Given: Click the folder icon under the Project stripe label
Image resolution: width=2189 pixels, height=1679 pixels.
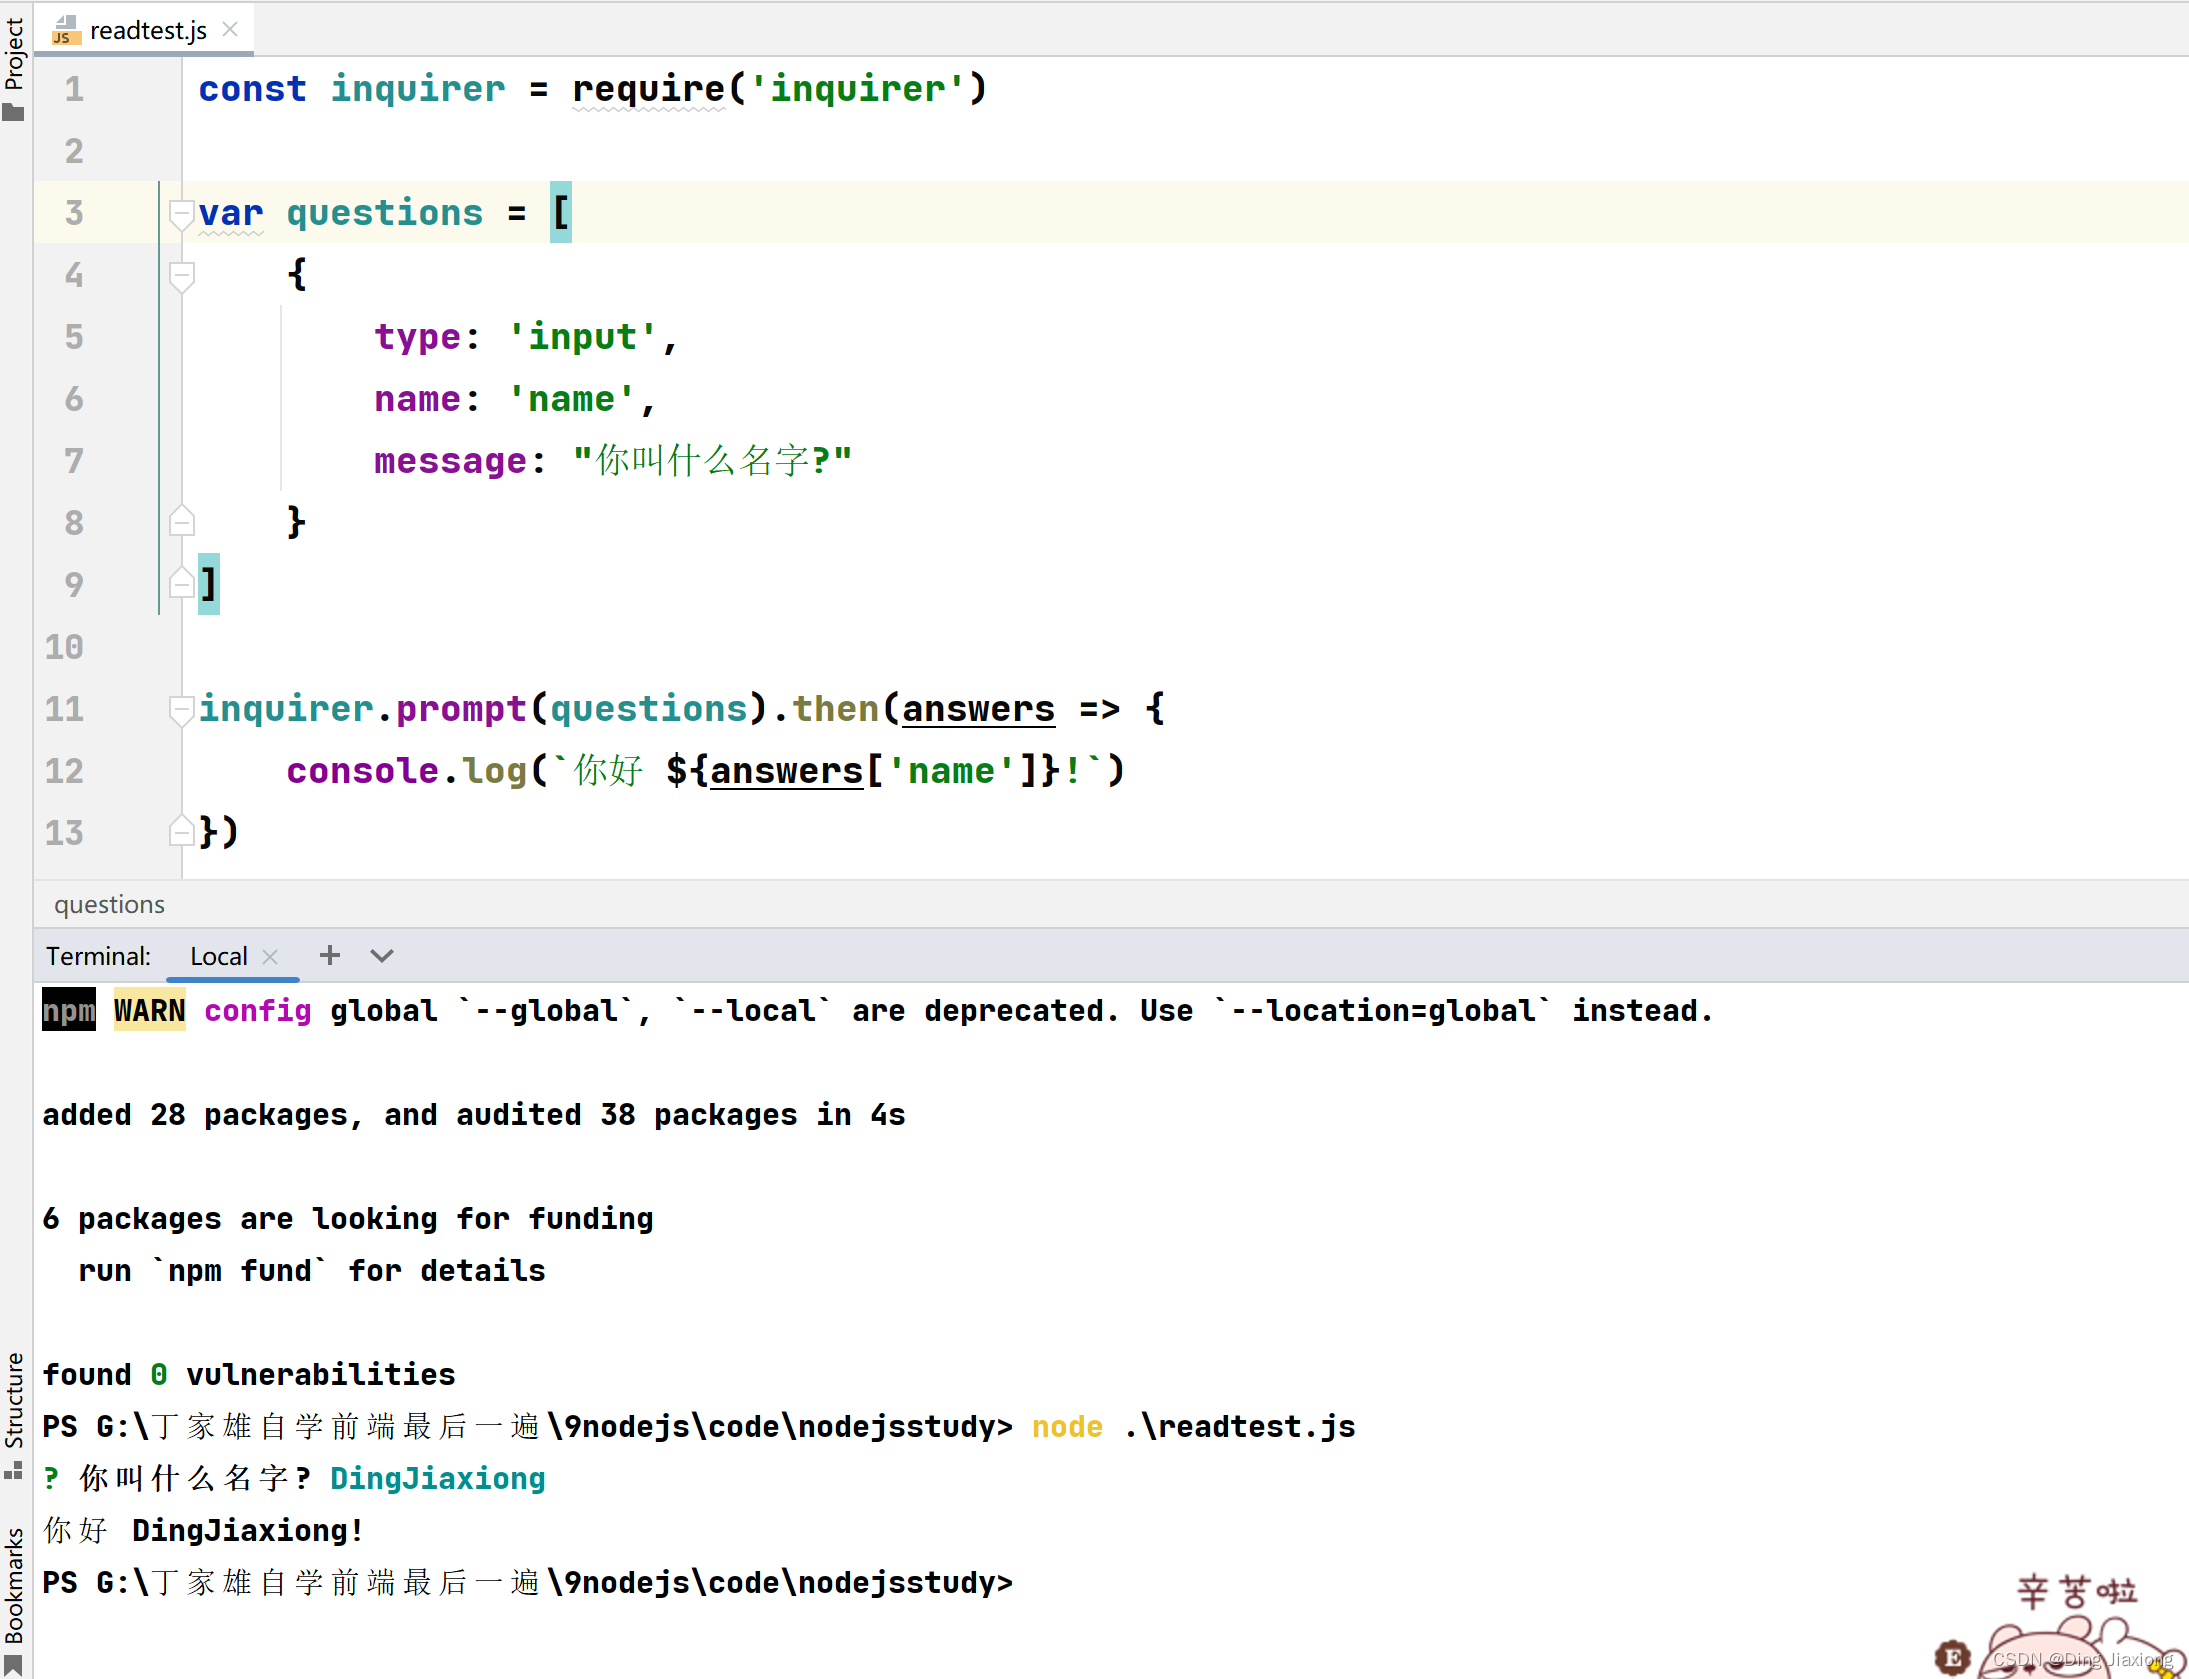Looking at the screenshot, I should tap(15, 110).
